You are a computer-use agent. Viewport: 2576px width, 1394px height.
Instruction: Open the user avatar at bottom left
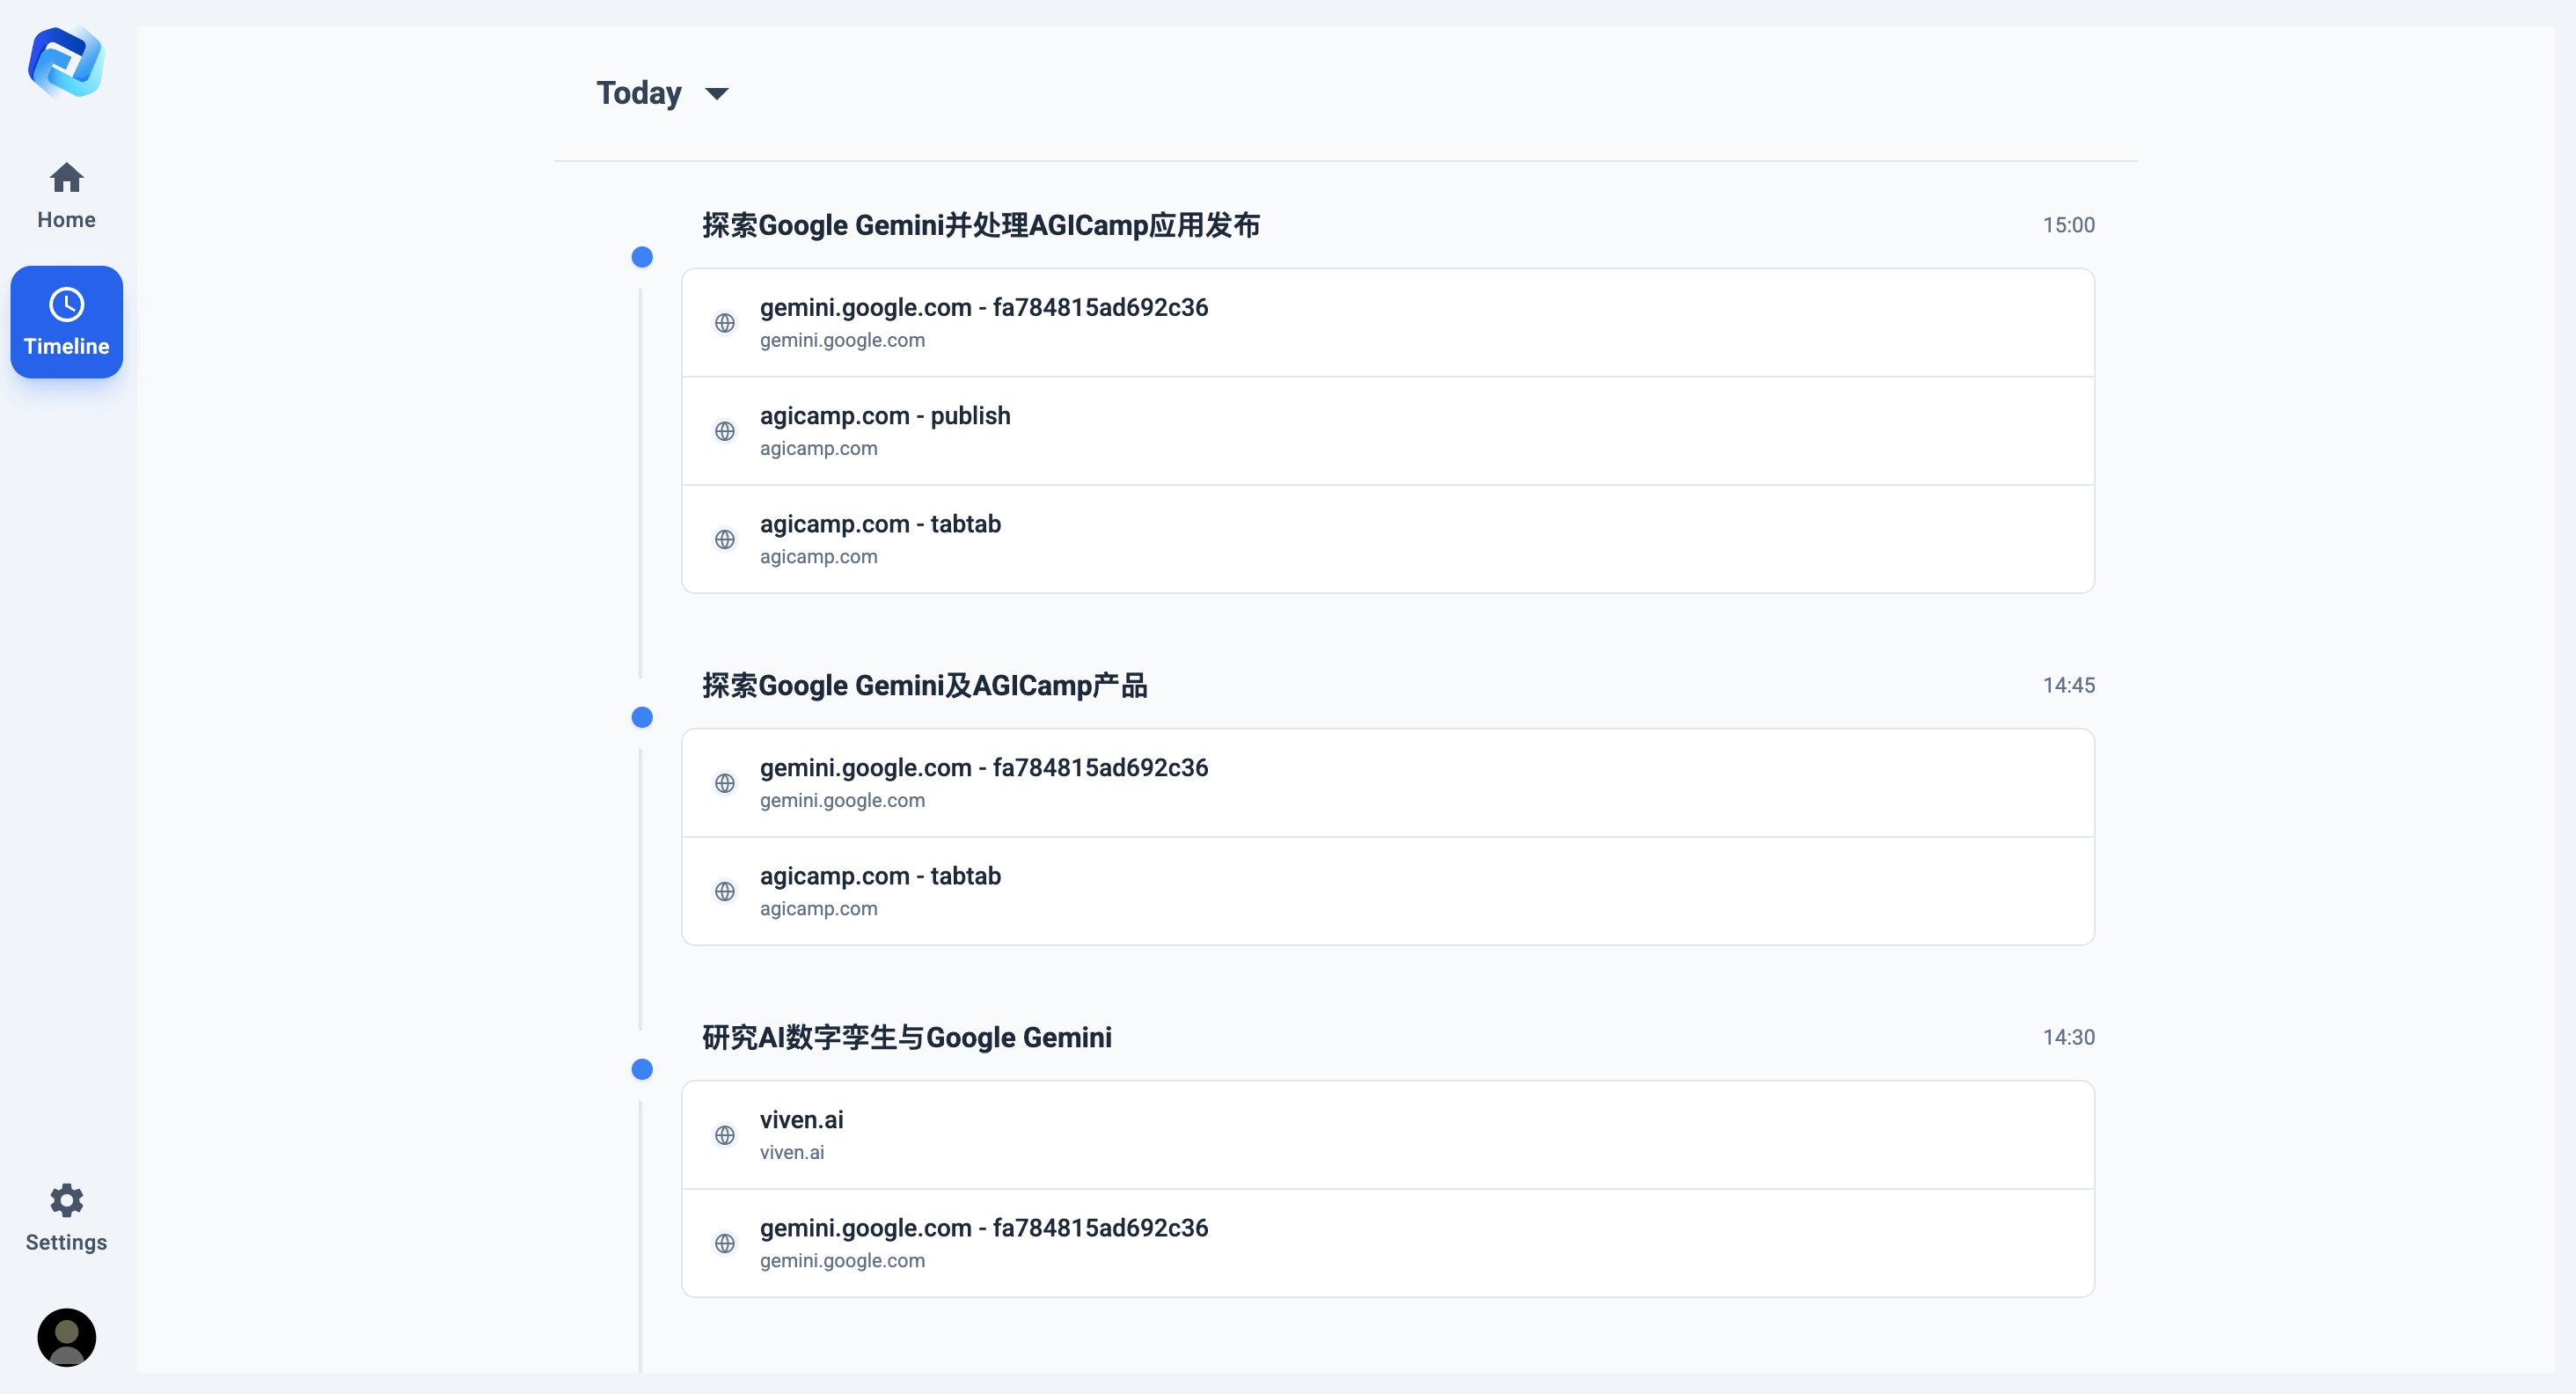(x=66, y=1337)
